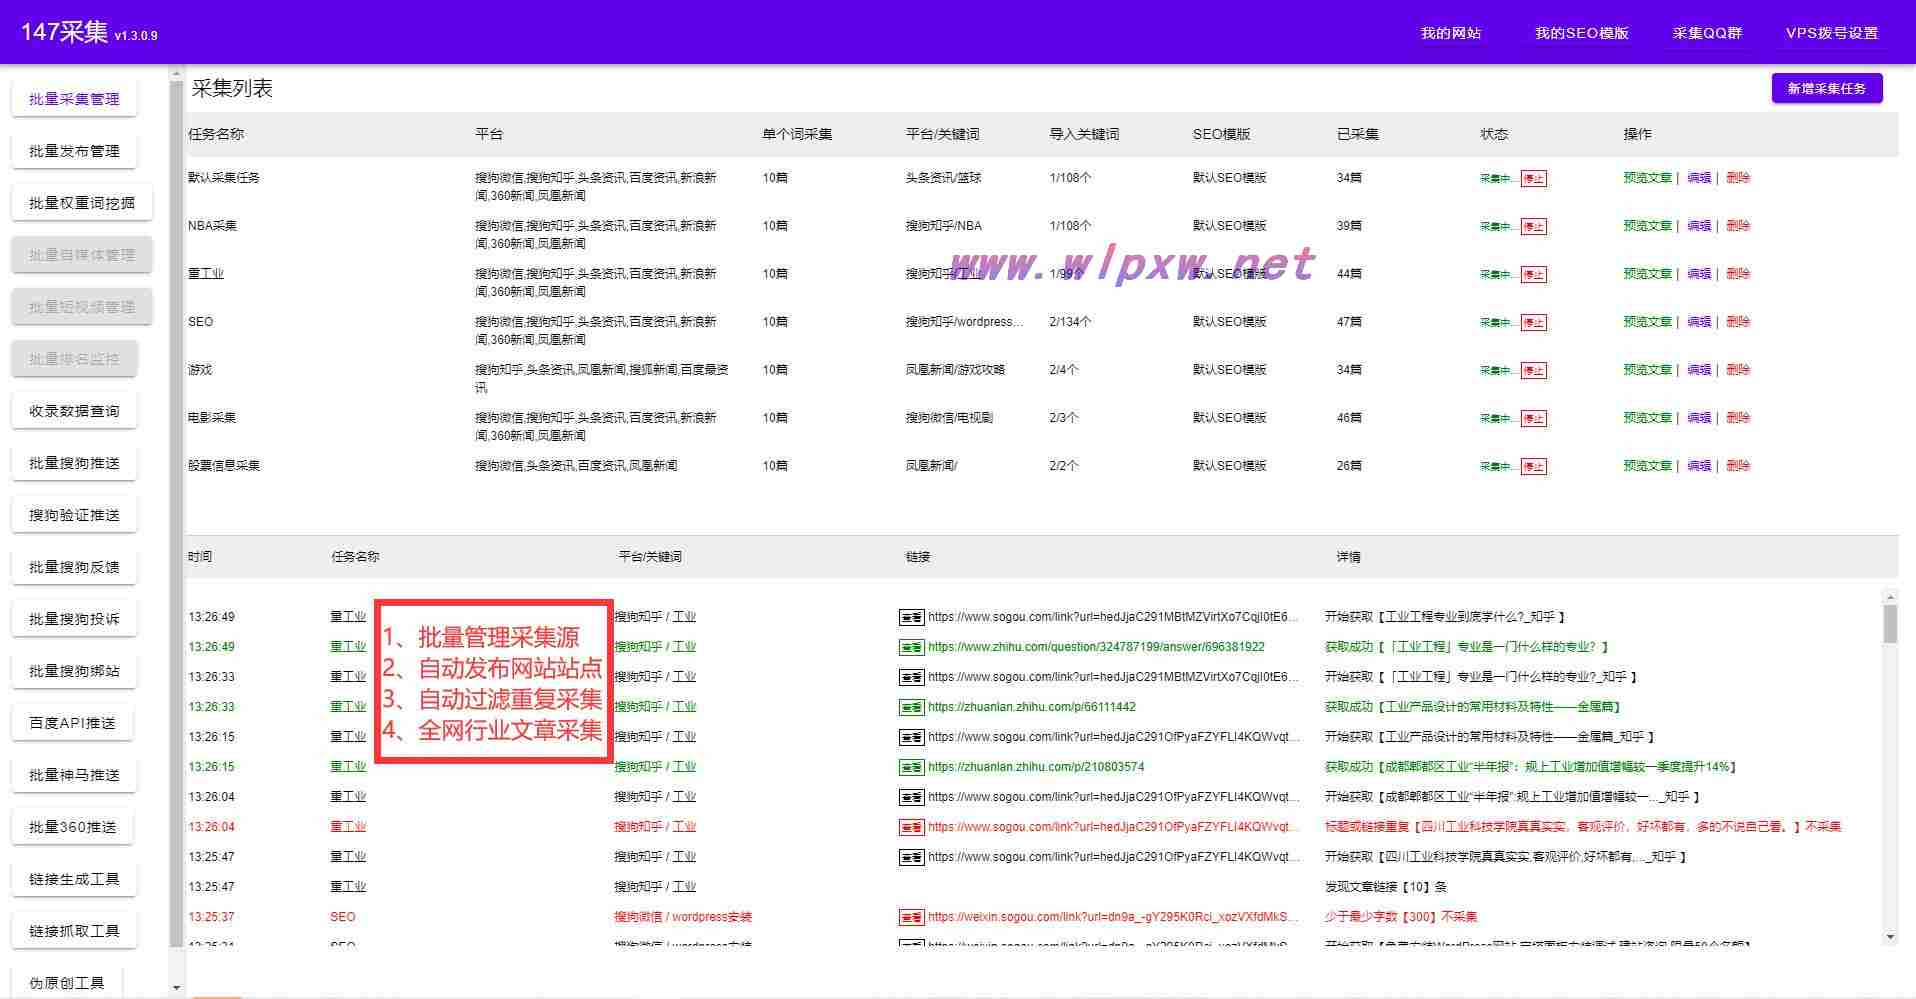Screen dimensions: 1916x999
Task: Open 批量神马推送 in sidebar
Action: [x=74, y=775]
